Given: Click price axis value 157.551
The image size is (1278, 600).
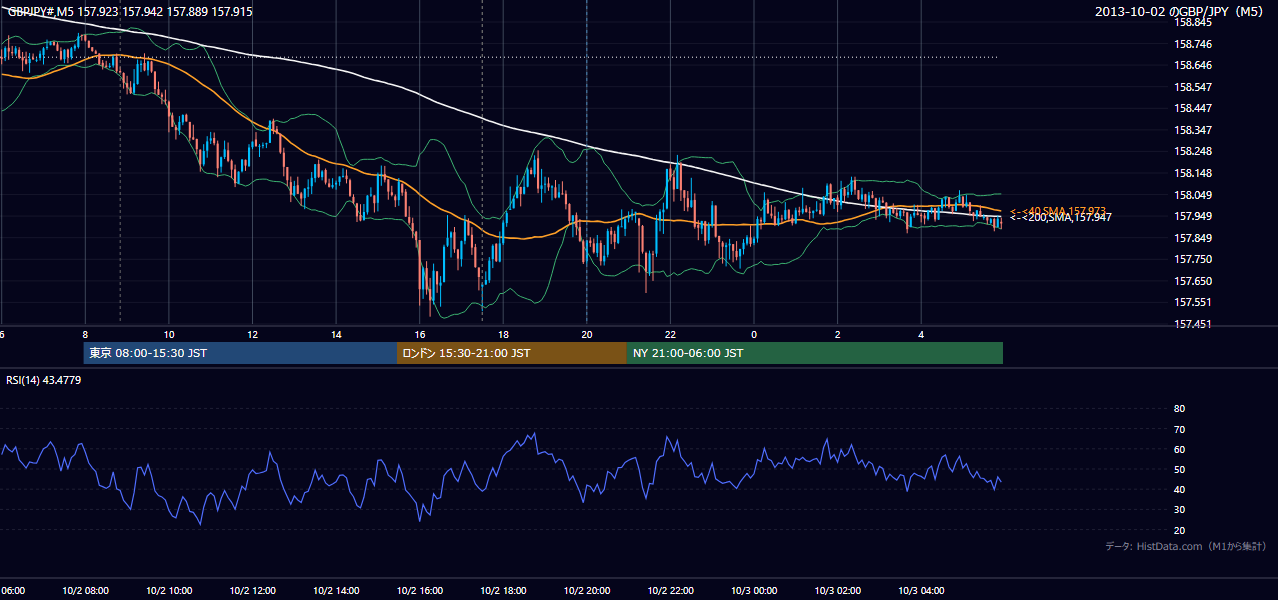Looking at the screenshot, I should 1193,302.
